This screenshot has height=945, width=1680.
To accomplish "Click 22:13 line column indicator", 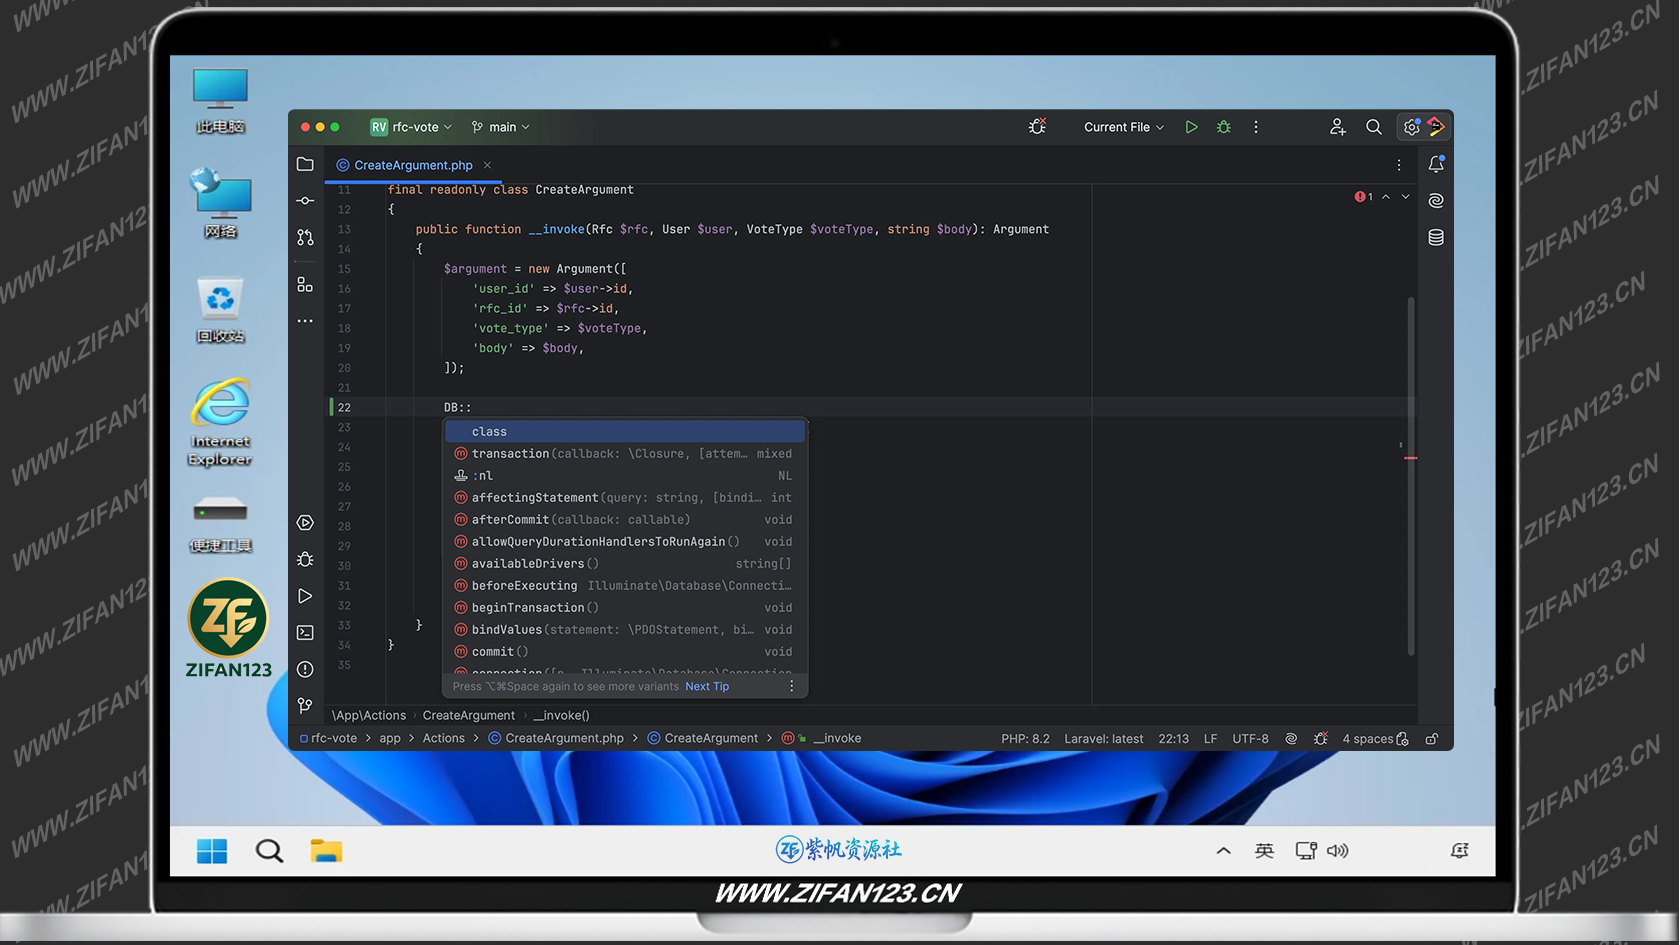I will click(1173, 739).
